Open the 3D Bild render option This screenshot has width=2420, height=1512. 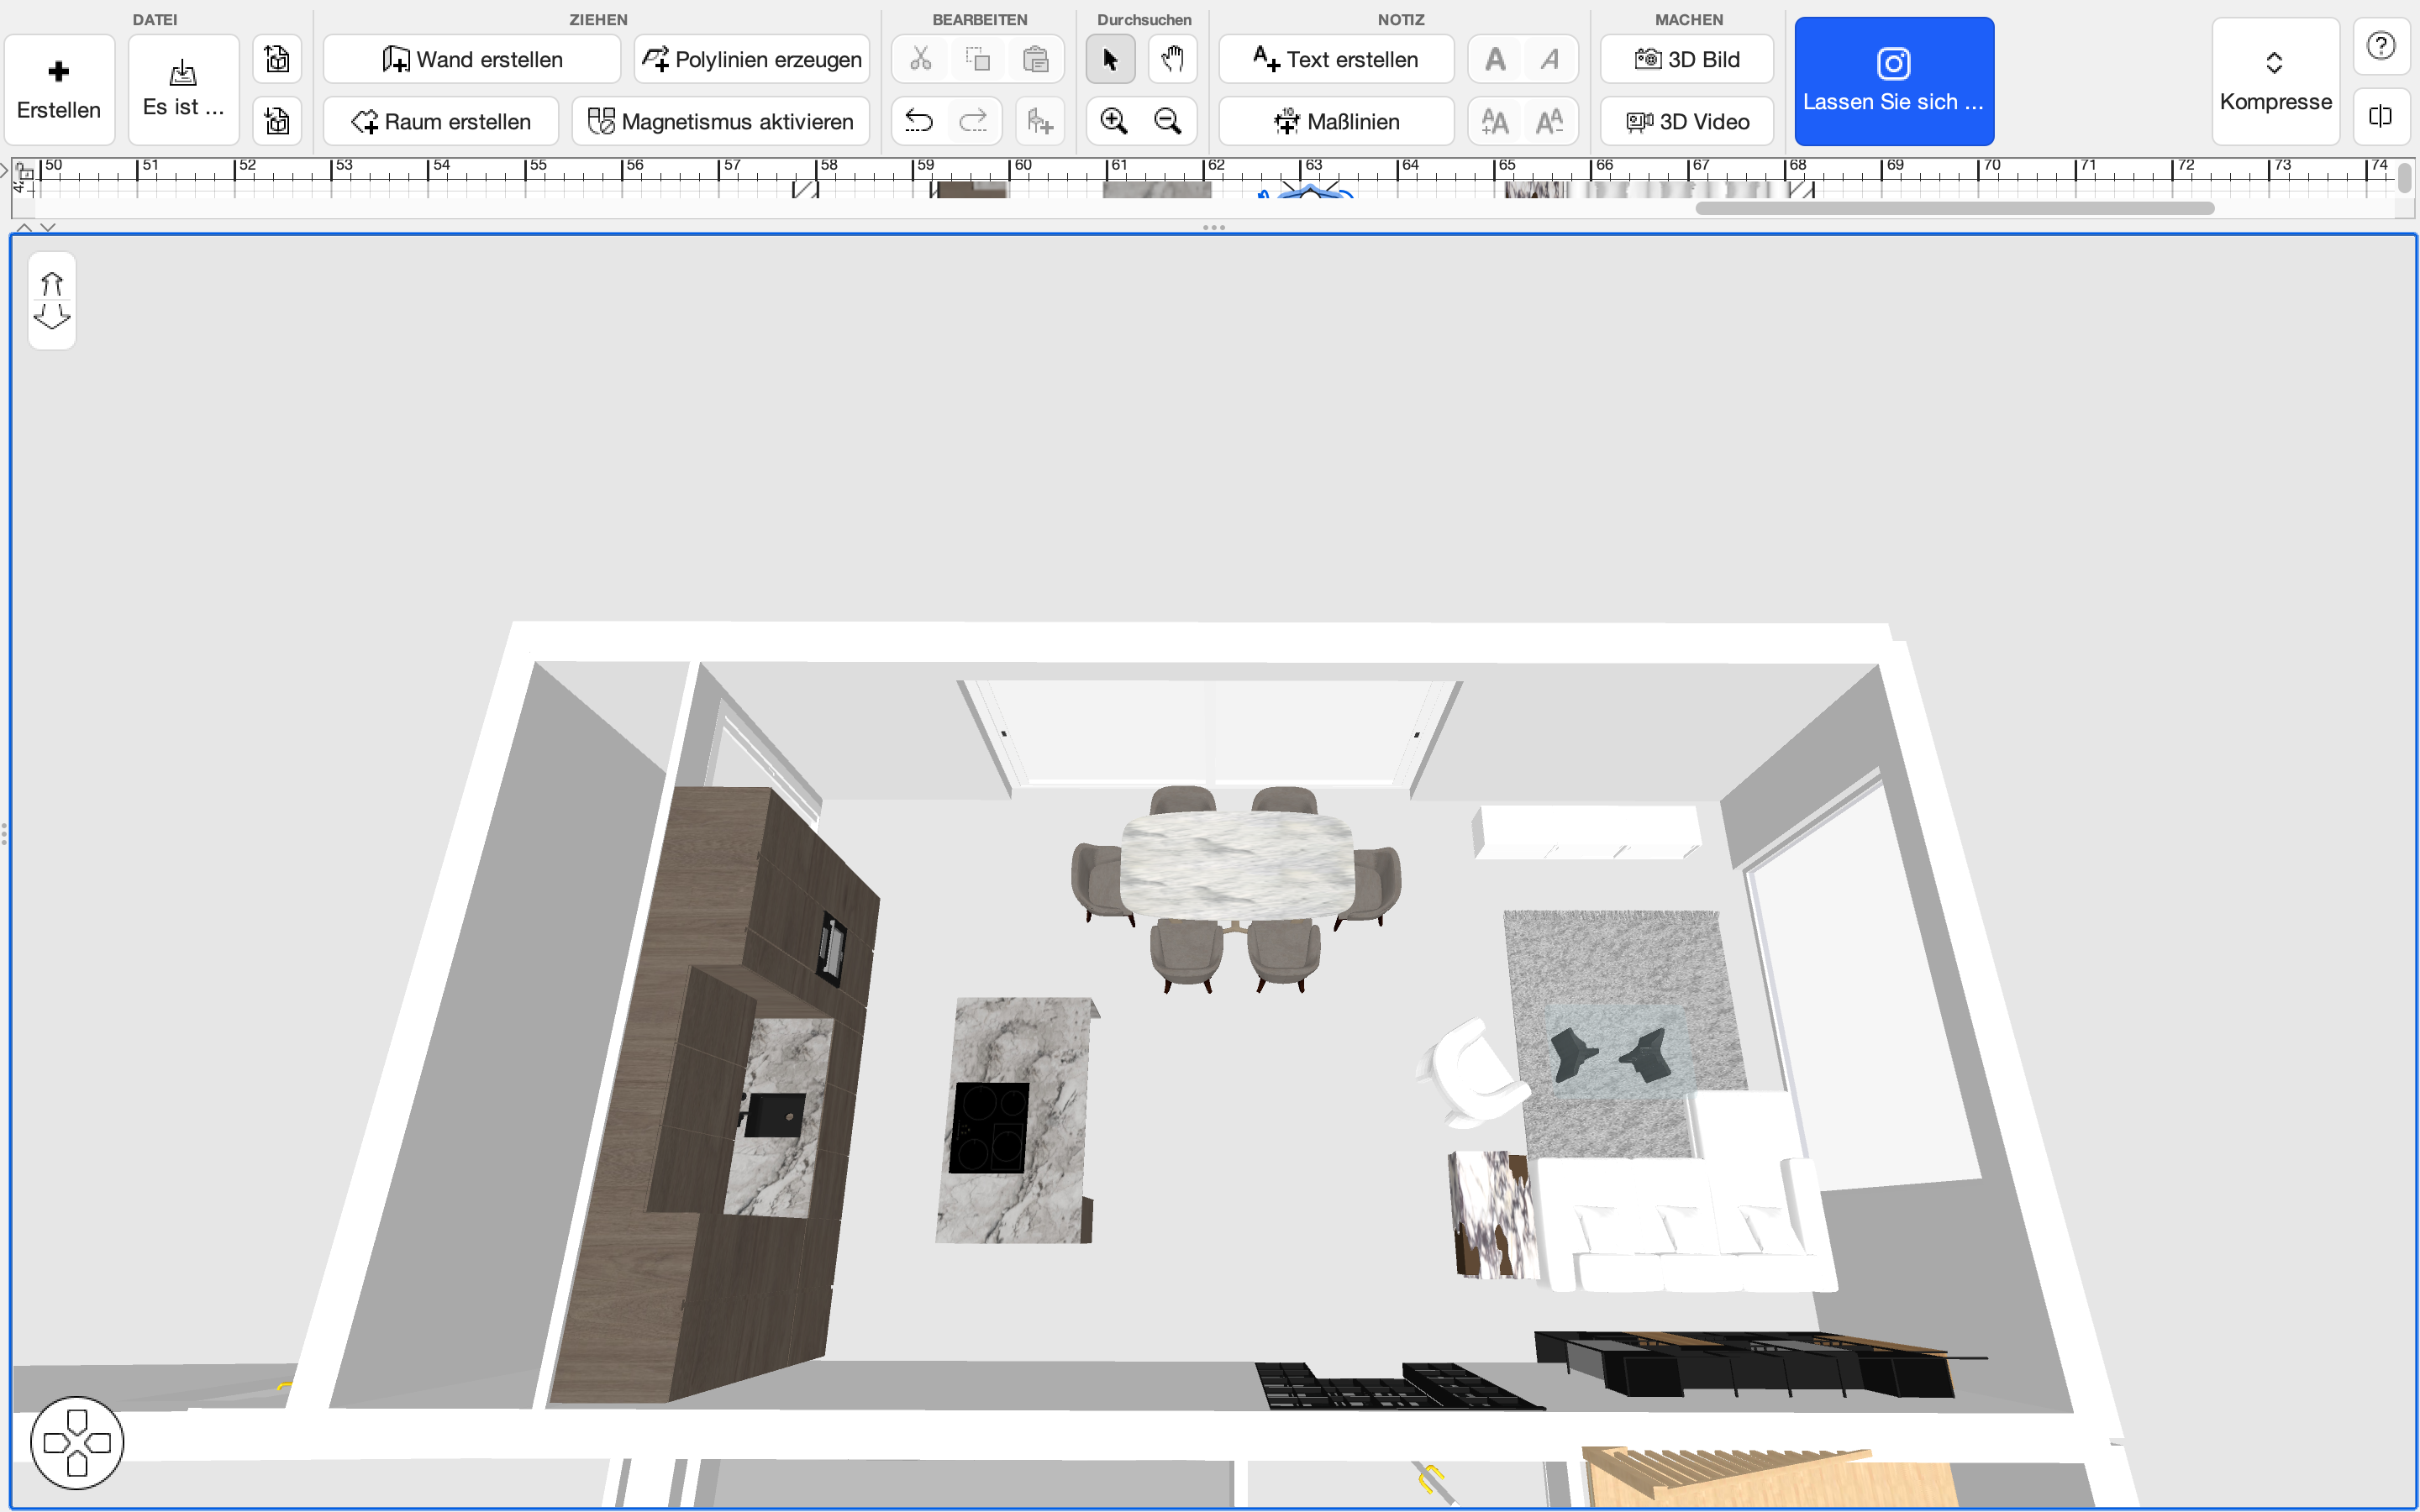pyautogui.click(x=1686, y=59)
